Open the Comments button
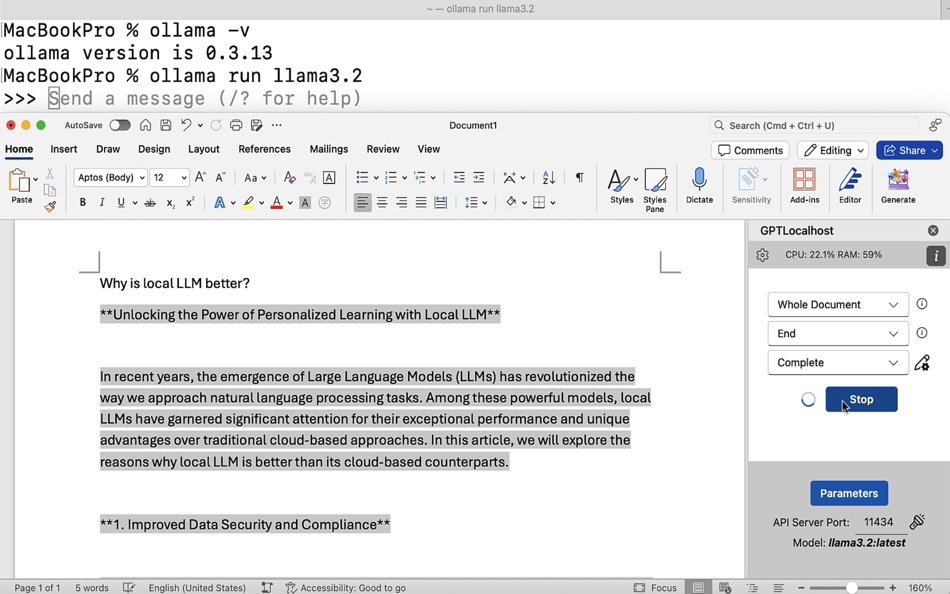950x594 pixels. [750, 150]
